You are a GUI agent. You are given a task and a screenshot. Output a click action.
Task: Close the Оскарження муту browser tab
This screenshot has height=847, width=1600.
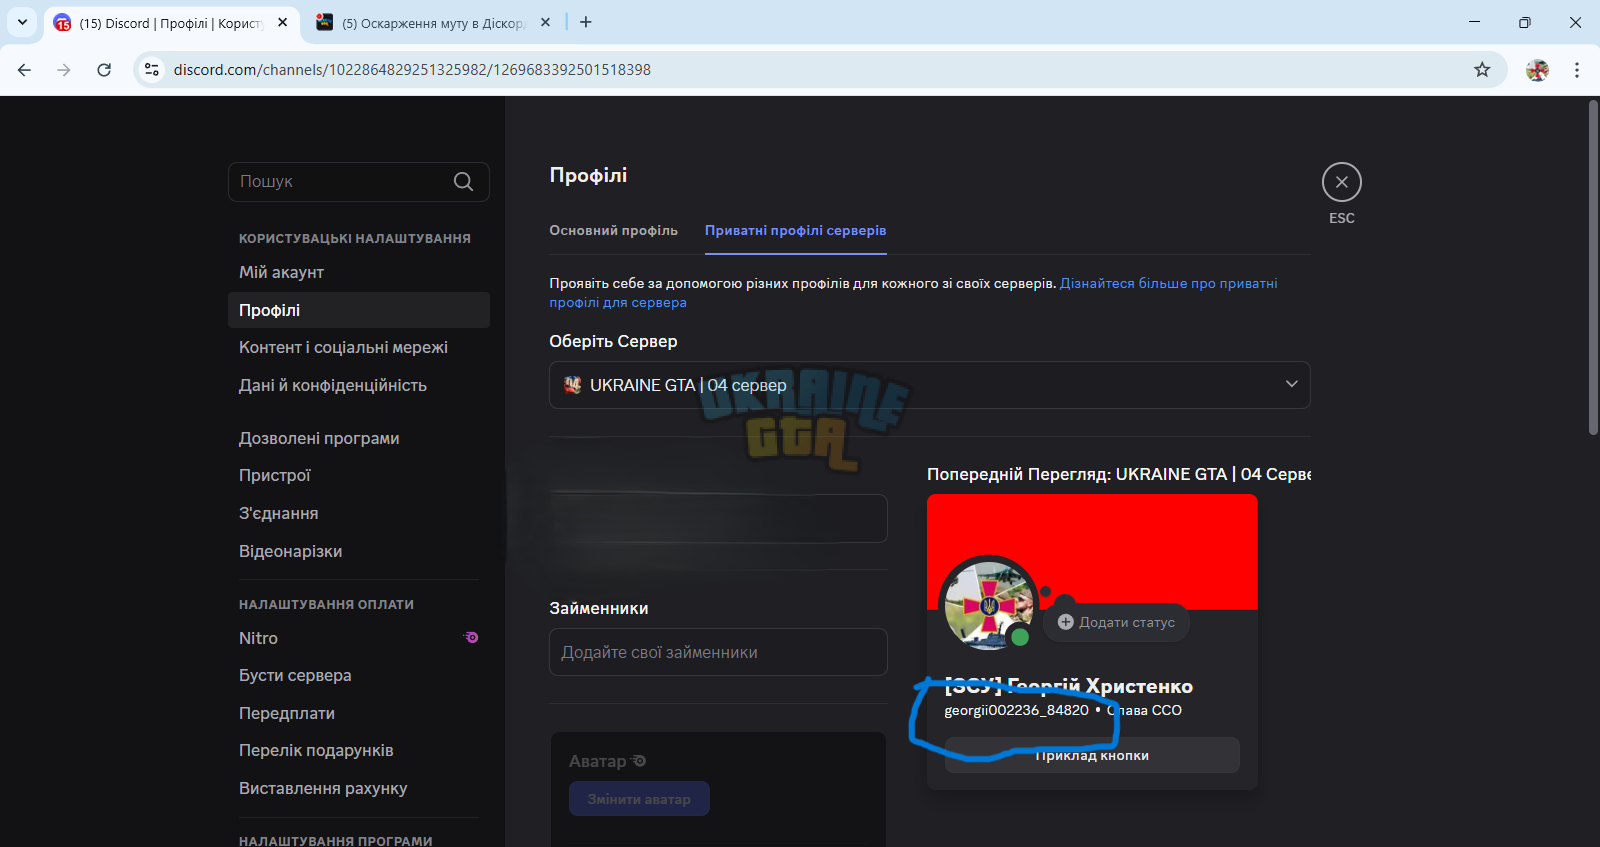pyautogui.click(x=545, y=22)
